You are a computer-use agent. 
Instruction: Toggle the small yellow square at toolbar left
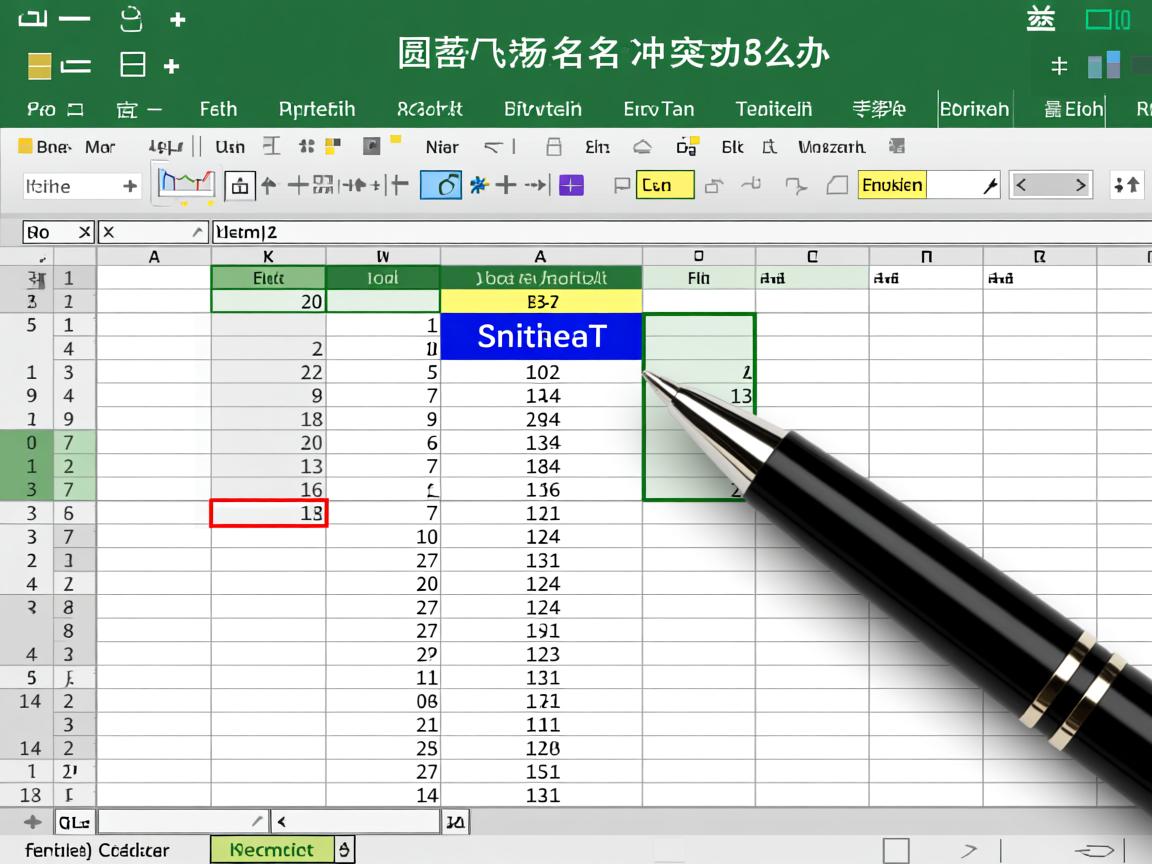(x=23, y=146)
